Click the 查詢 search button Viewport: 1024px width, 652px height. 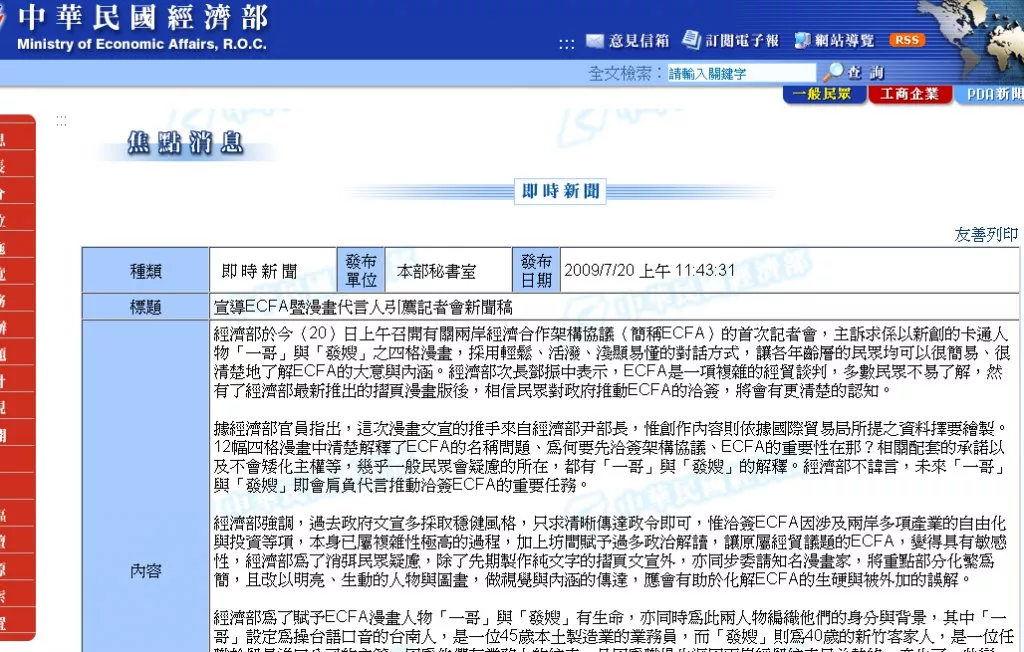click(x=865, y=72)
